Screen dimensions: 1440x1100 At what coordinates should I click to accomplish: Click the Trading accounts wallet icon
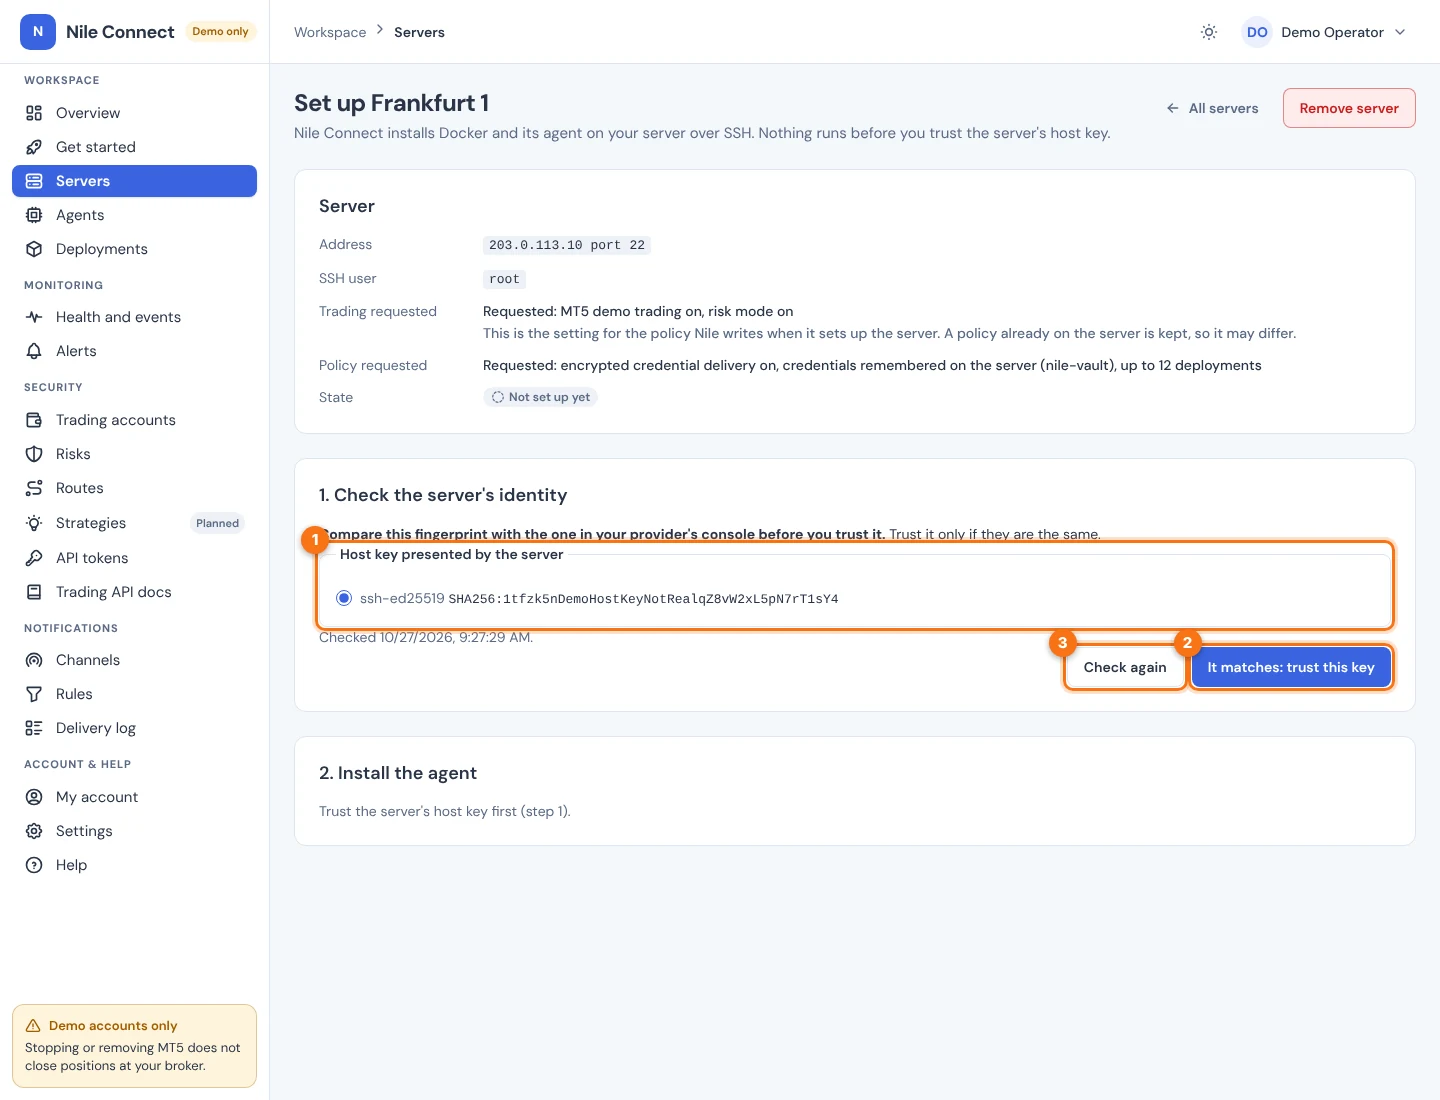click(34, 420)
